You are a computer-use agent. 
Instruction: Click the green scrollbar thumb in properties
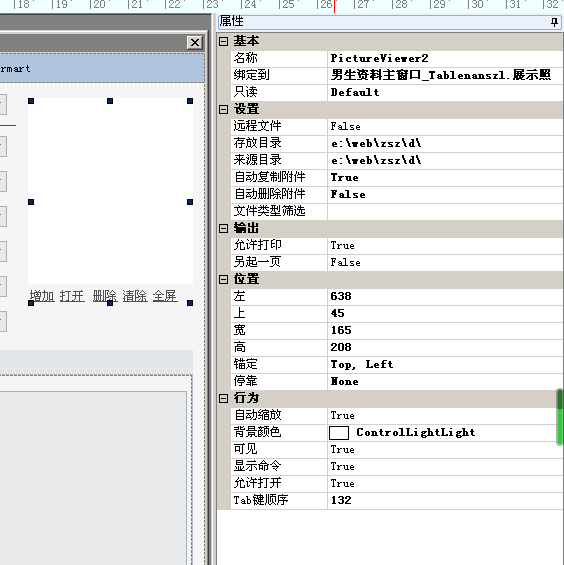560,417
